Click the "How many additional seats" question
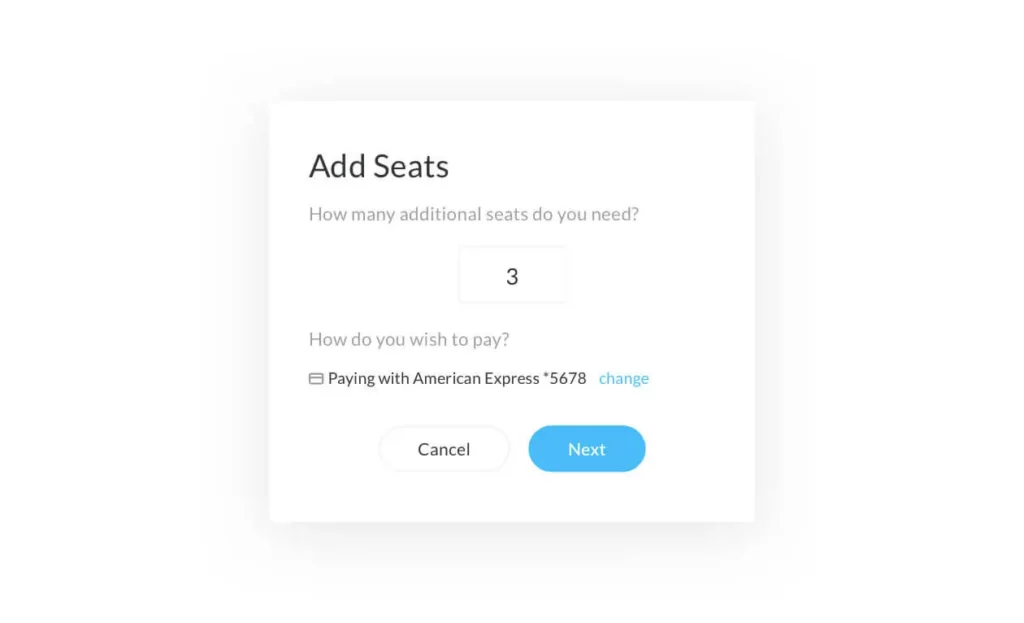This screenshot has height=623, width=1024. coord(473,214)
